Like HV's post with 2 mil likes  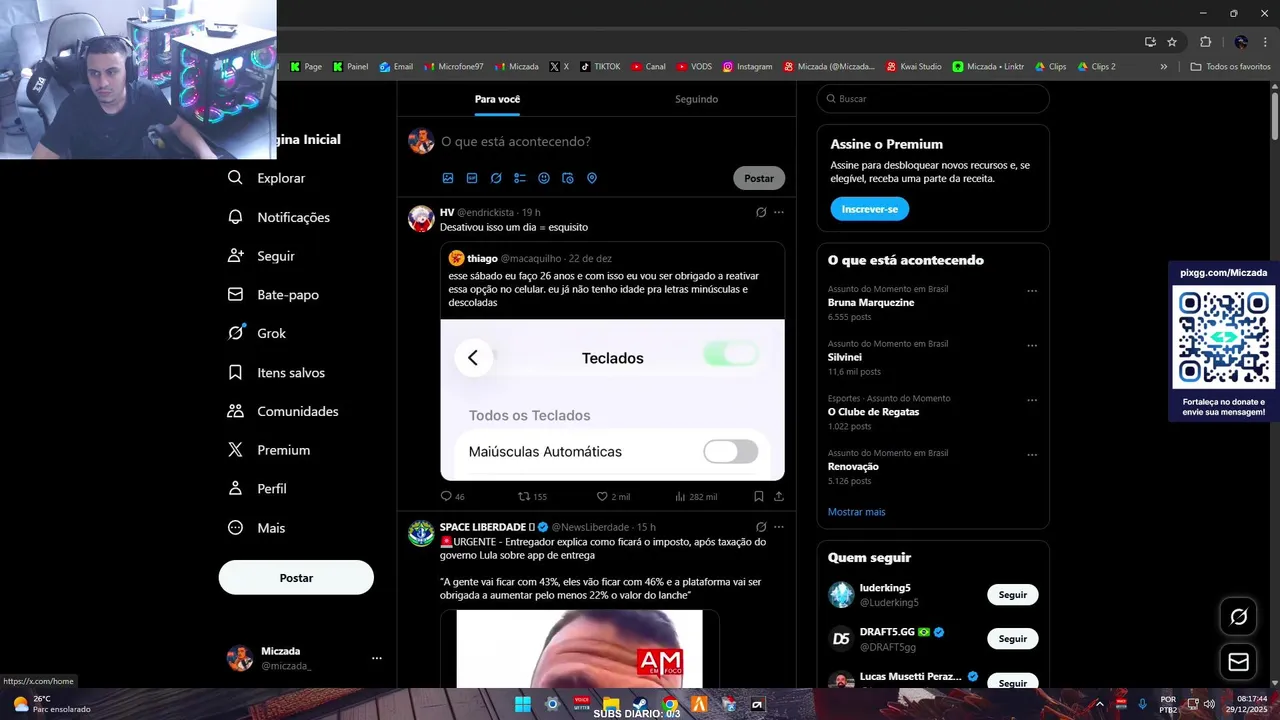602,496
